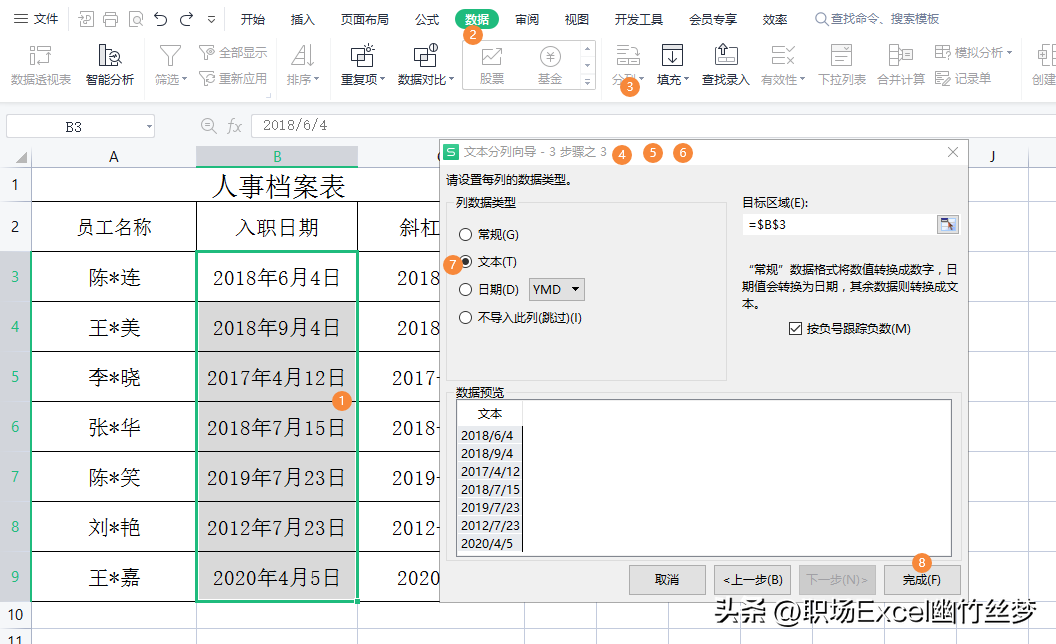The width and height of the screenshot is (1056, 644).
Task: Click the 取消 cancel button
Action: point(667,580)
